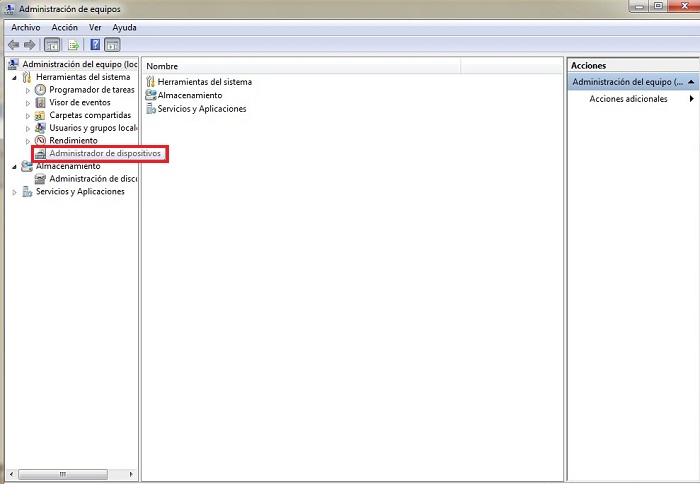Select Rendimiento label in tree

click(73, 141)
